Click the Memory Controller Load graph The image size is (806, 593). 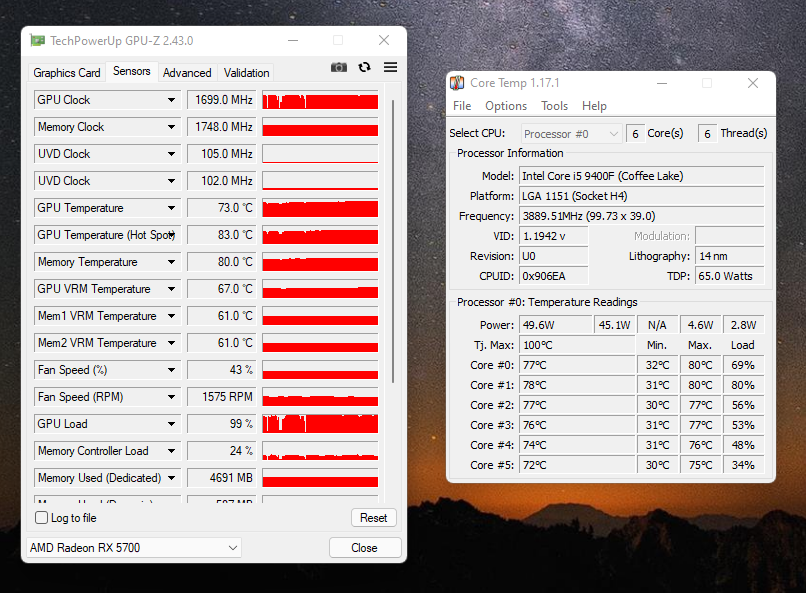320,451
